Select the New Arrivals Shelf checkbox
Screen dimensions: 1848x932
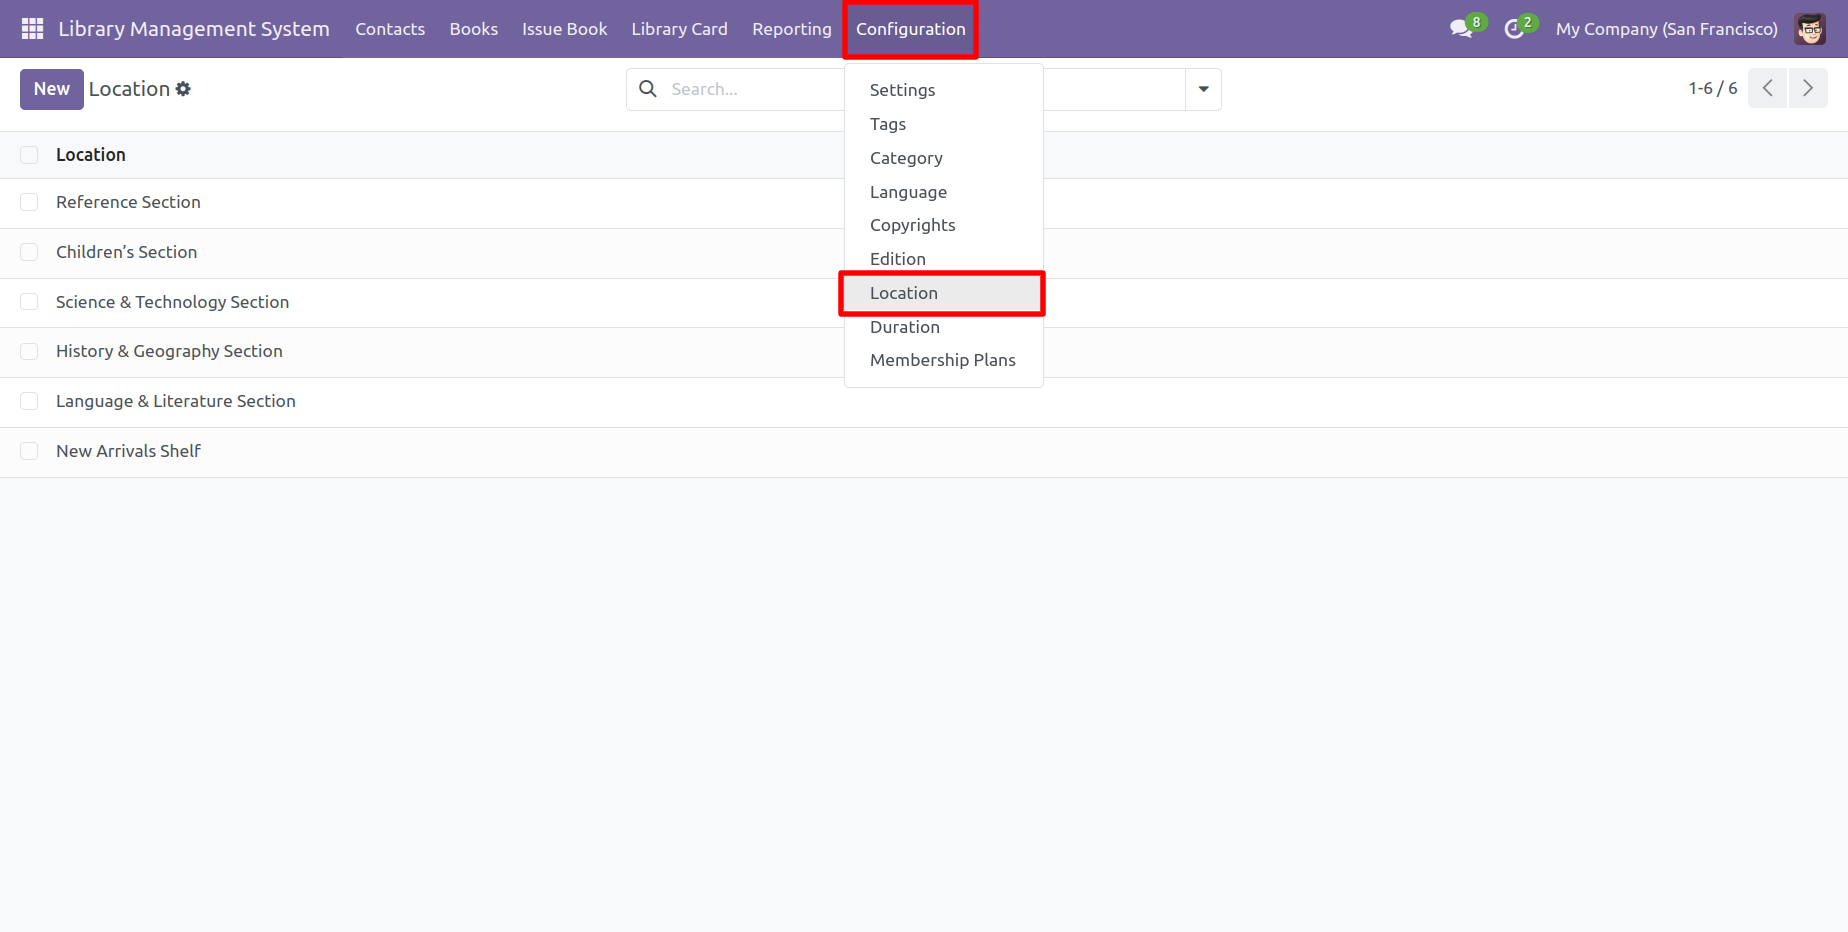pyautogui.click(x=29, y=452)
